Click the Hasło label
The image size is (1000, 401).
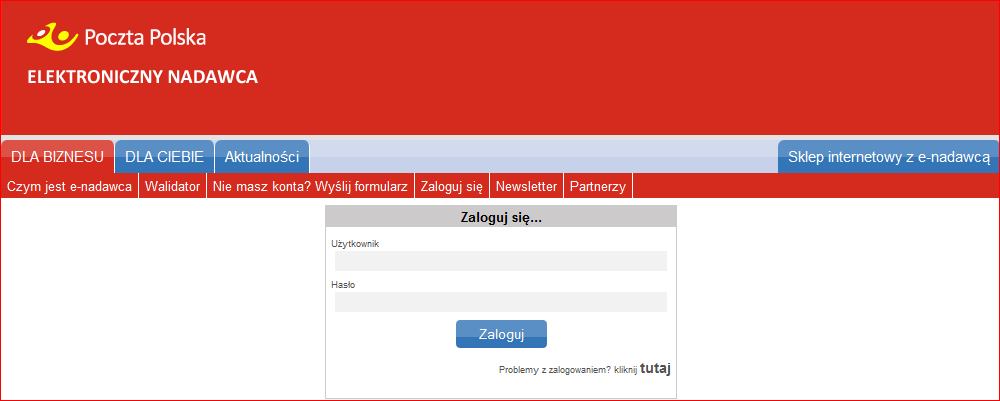pyautogui.click(x=343, y=285)
